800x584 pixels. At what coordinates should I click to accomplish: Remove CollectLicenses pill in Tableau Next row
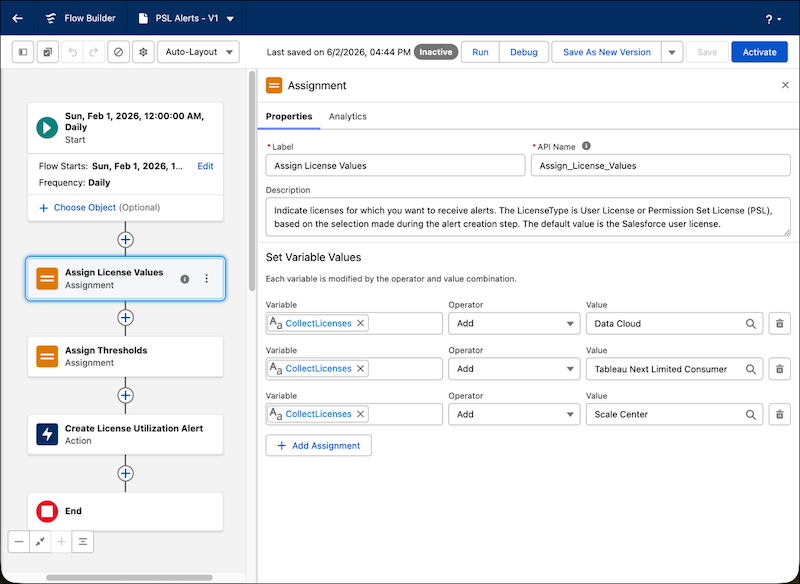point(360,369)
